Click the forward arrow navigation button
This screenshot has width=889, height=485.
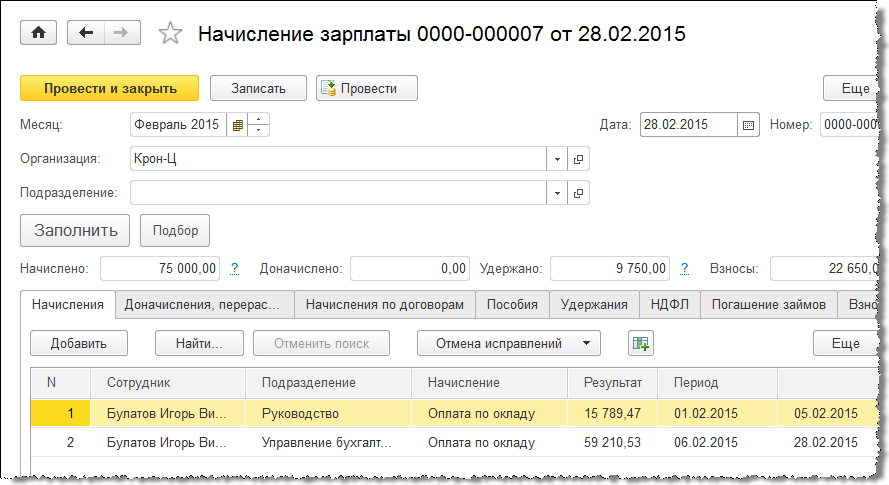tap(120, 33)
